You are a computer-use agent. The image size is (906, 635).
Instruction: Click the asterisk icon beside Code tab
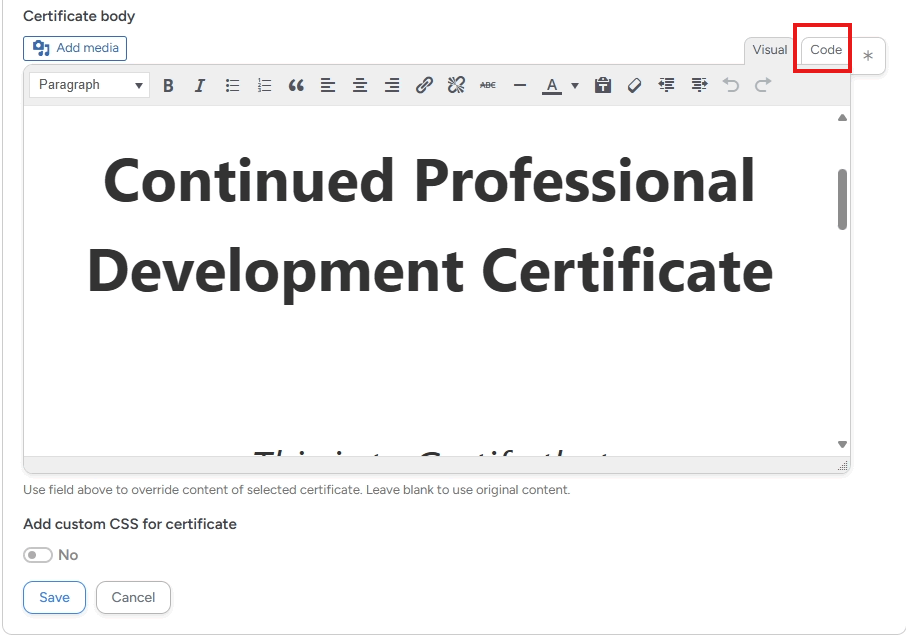868,56
